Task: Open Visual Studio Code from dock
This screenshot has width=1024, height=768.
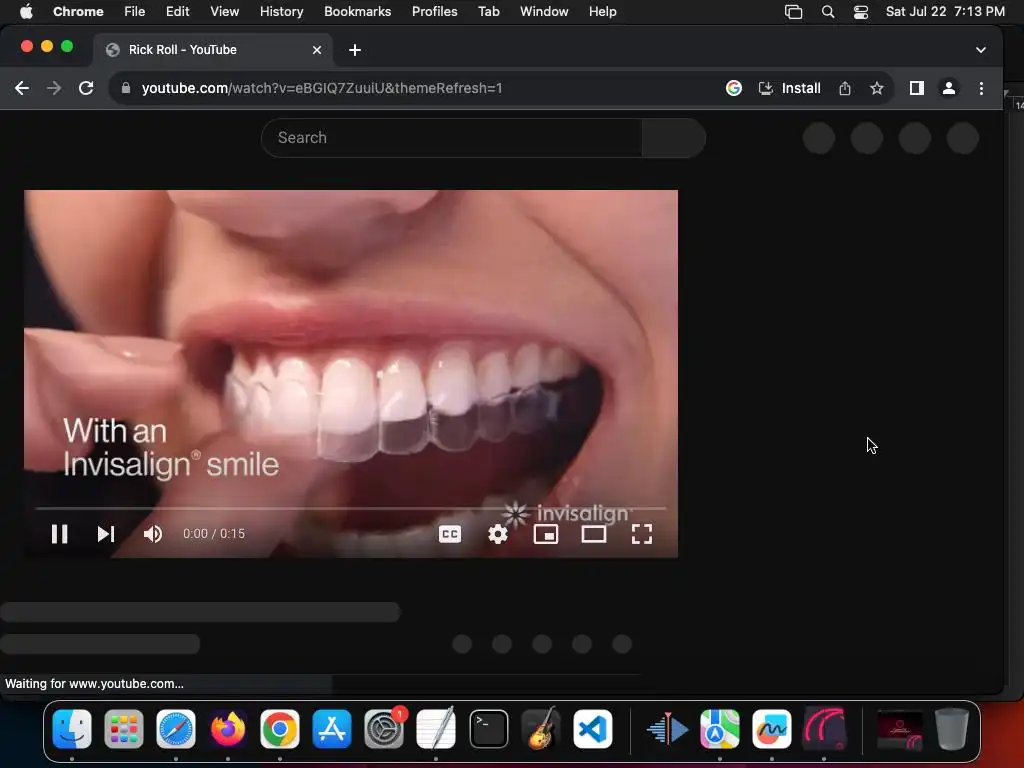Action: [x=593, y=729]
